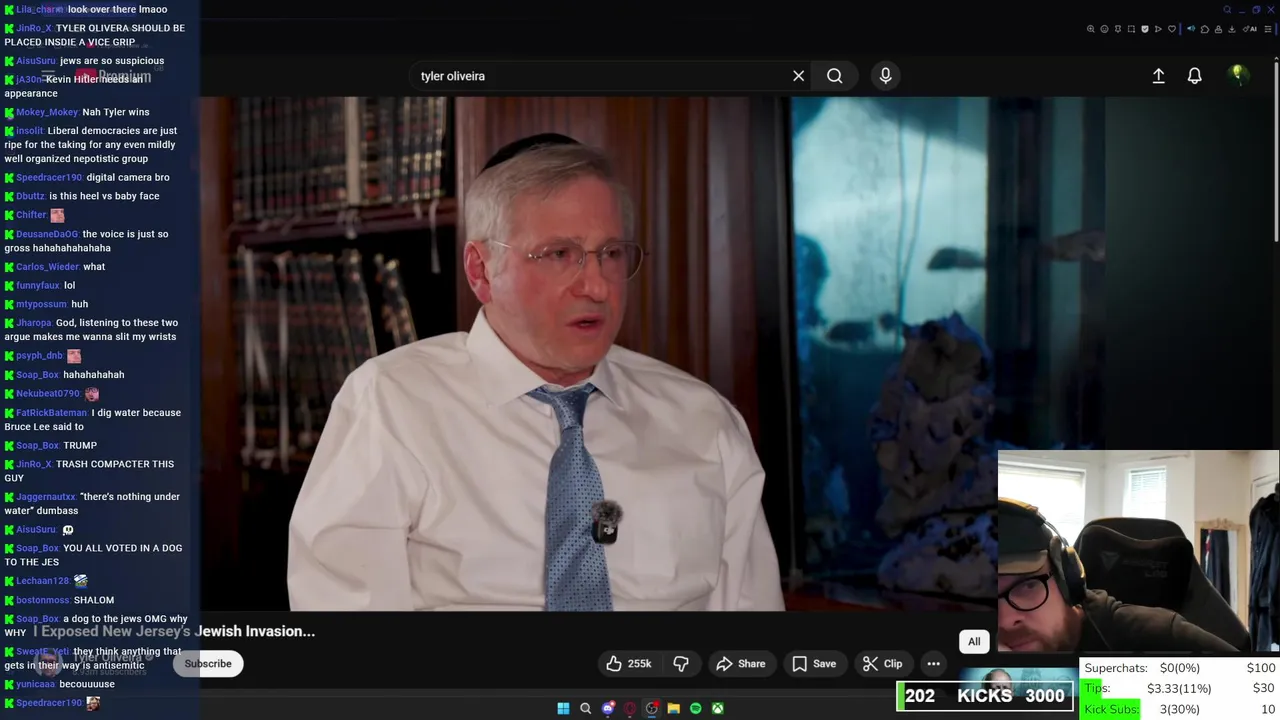Click chat message 'Nah Tyler wins'
Image resolution: width=1280 pixels, height=720 pixels.
coord(116,112)
